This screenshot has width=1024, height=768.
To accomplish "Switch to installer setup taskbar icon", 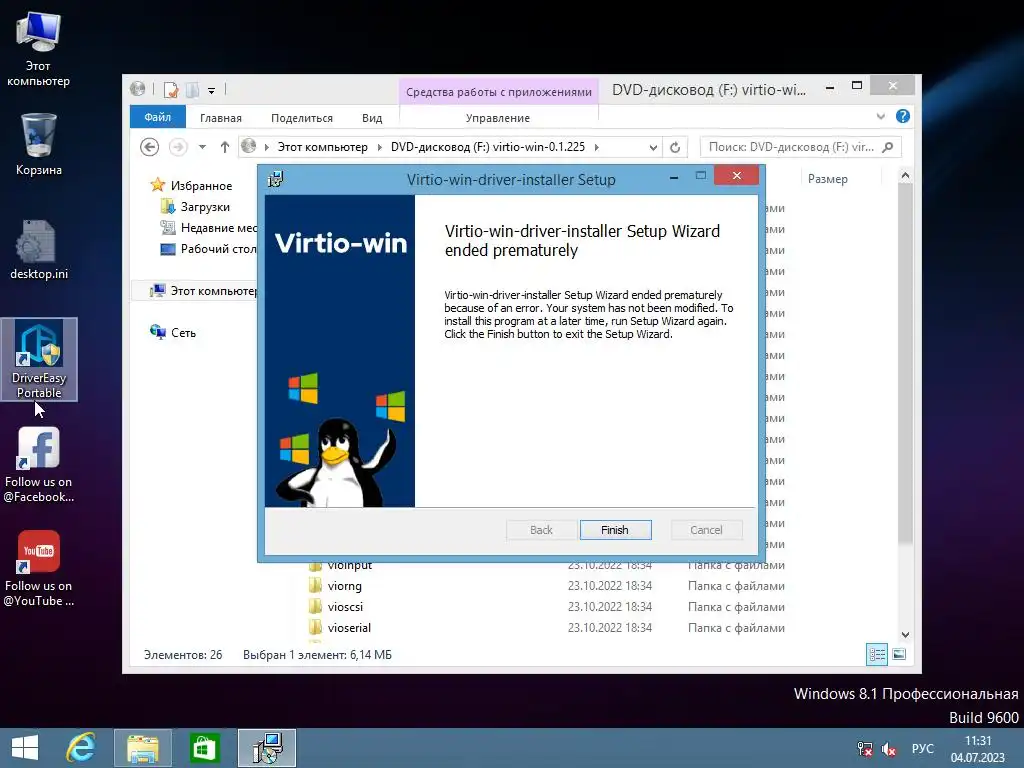I will [x=267, y=748].
